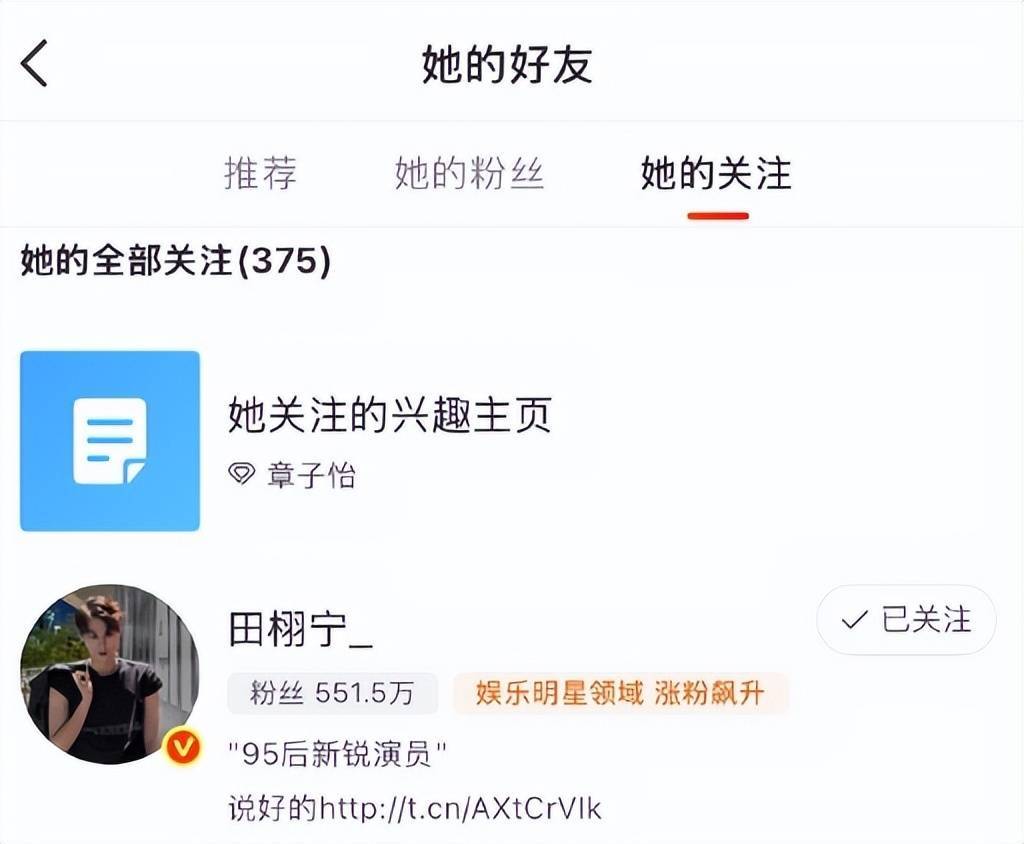Switch to 她的粉丝 tab

tap(469, 173)
